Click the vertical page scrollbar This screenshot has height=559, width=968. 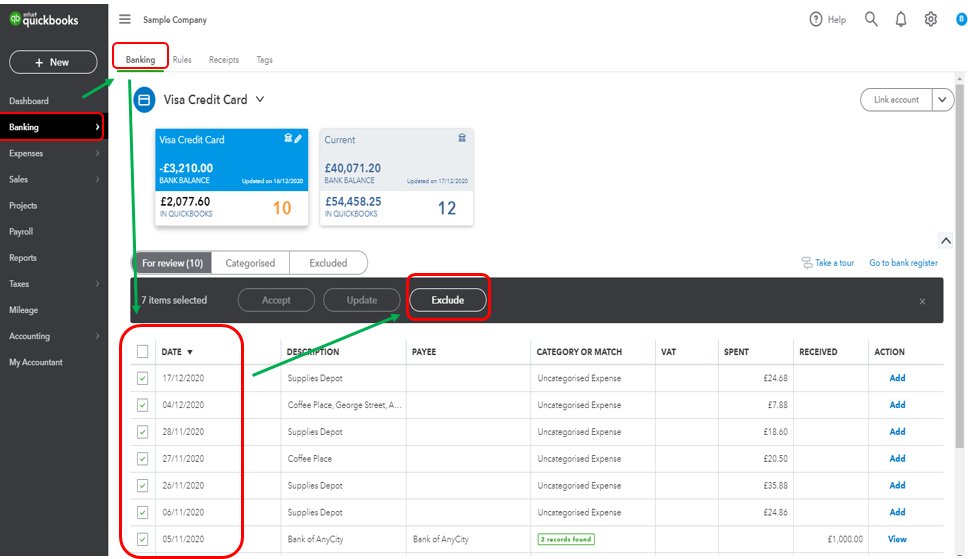click(959, 266)
